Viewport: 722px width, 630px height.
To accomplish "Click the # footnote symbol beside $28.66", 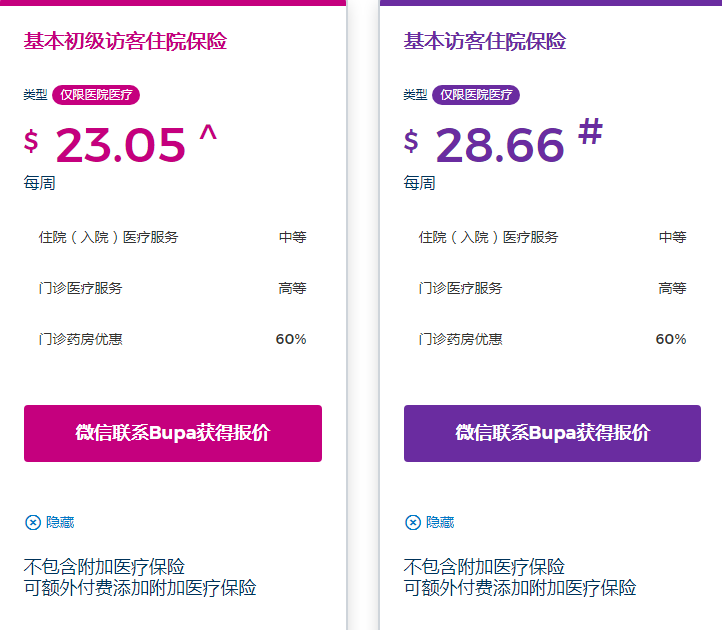I will coord(590,131).
